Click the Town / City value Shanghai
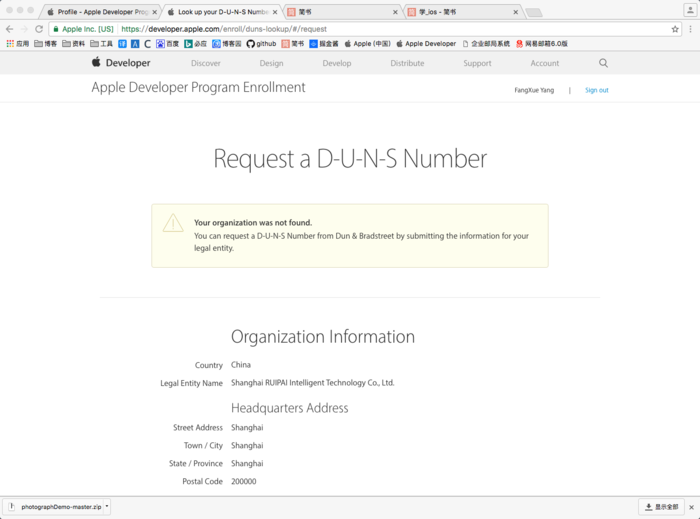700x519 pixels. click(x=247, y=445)
